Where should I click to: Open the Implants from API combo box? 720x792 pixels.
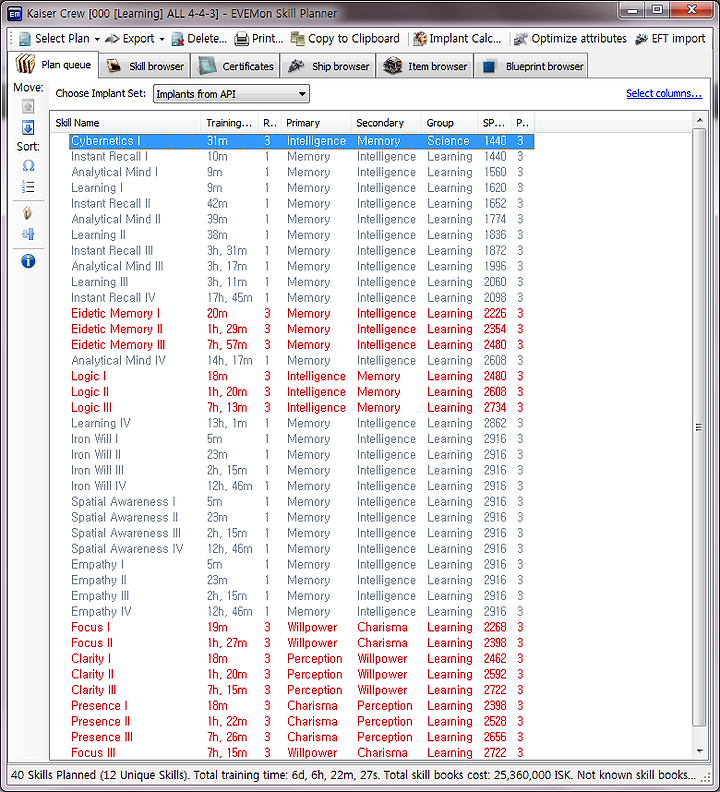[x=231, y=94]
